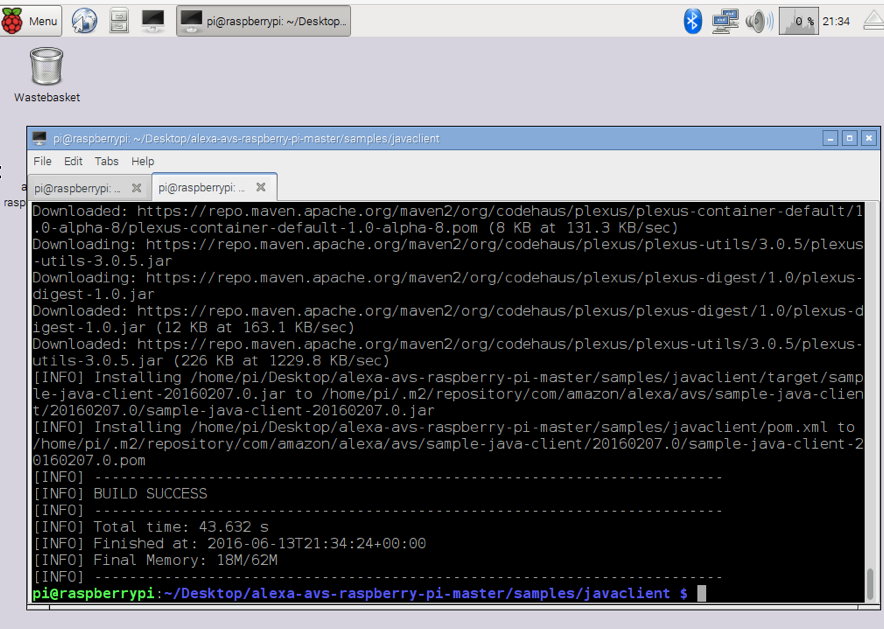884x629 pixels.
Task: Close the first pi@raspberrypi tab
Action: (x=136, y=188)
